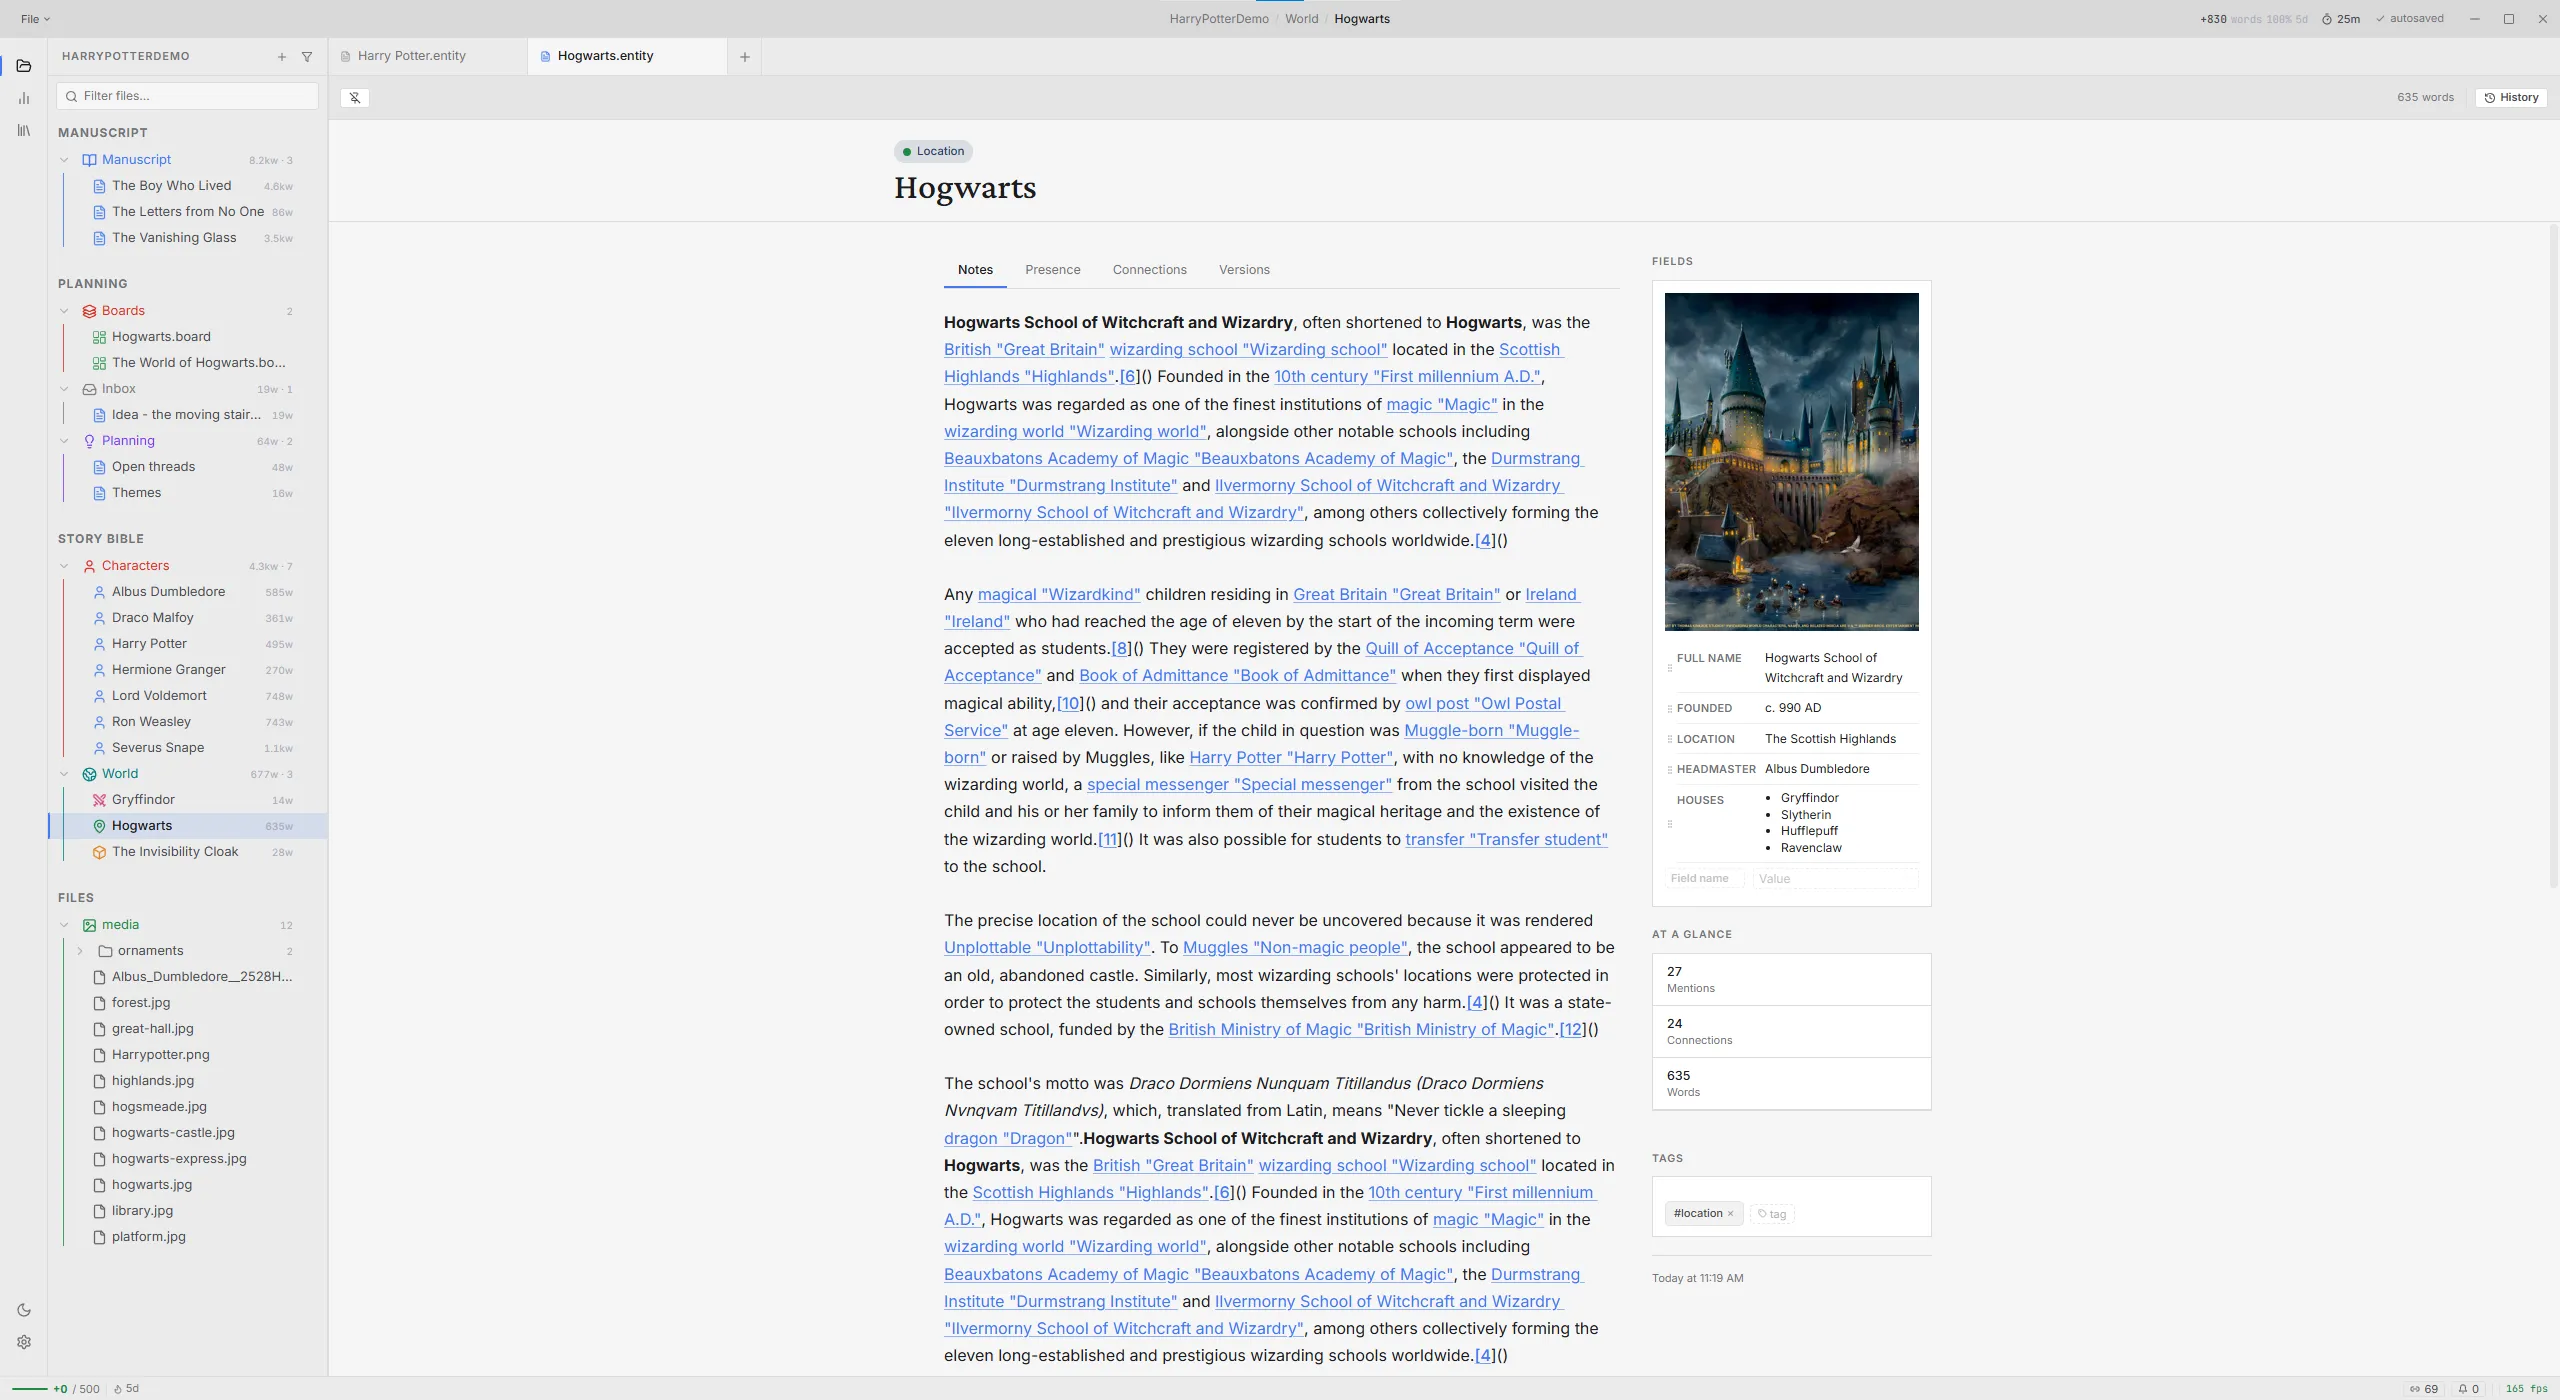Remove the #location tag
2560x1400 pixels.
click(x=1730, y=1214)
